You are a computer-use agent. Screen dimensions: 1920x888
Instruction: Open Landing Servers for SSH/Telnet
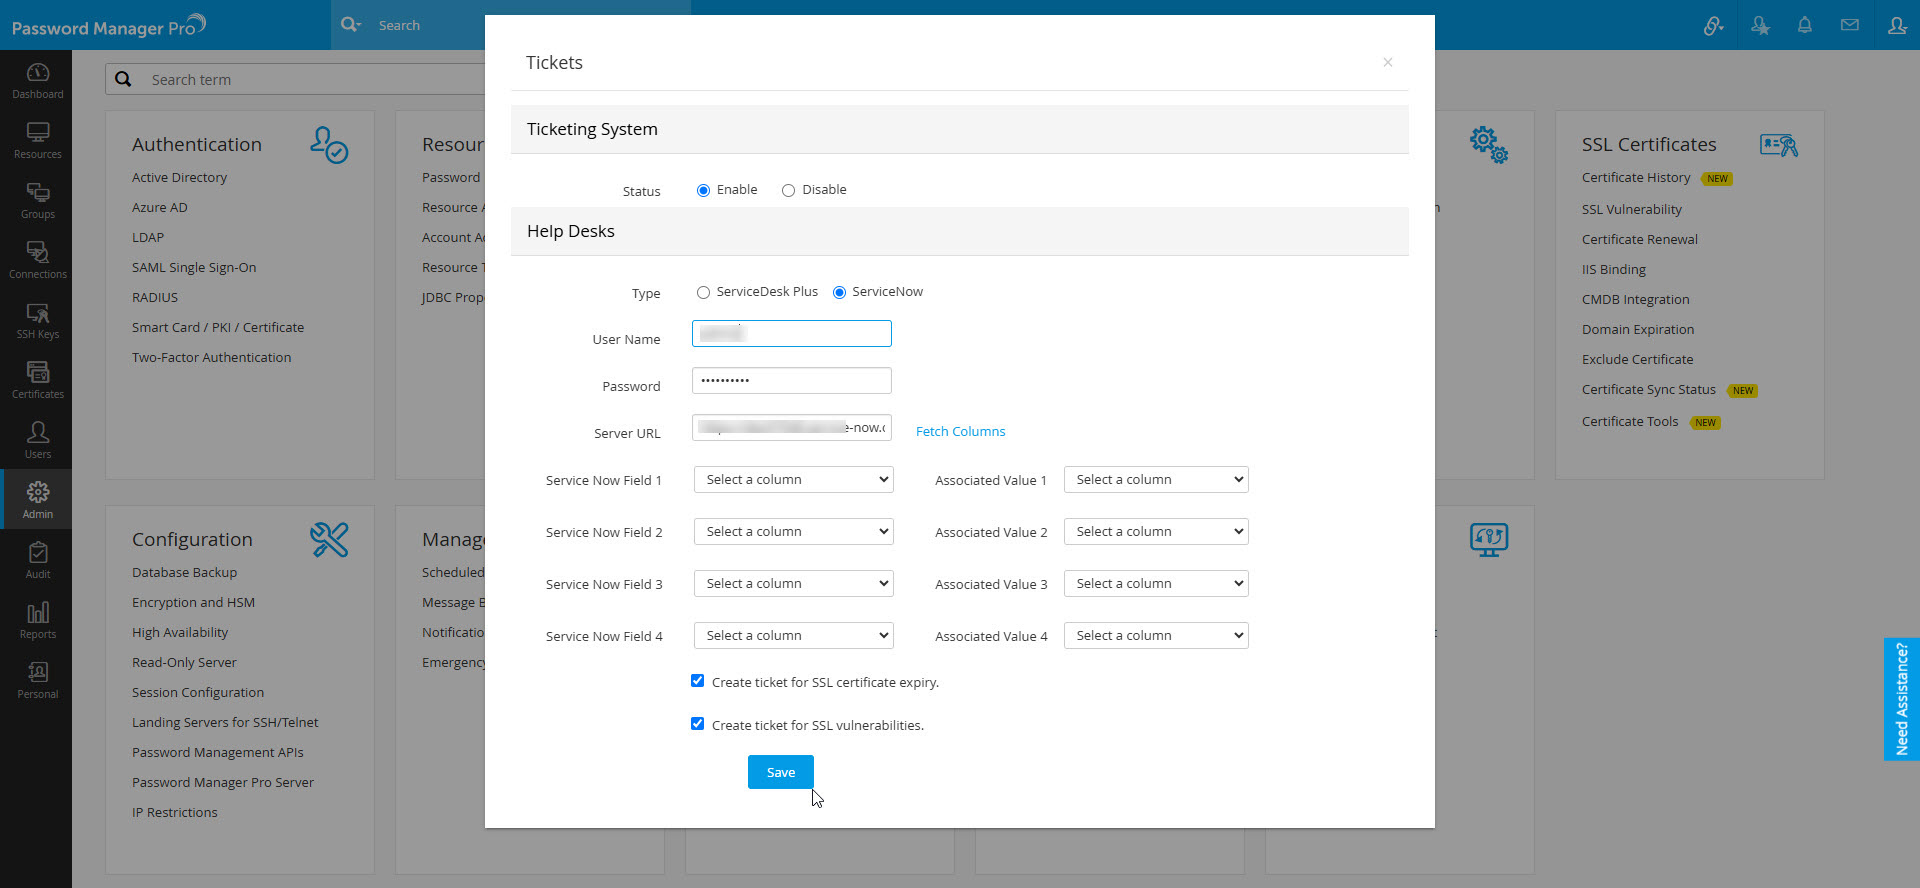[225, 722]
